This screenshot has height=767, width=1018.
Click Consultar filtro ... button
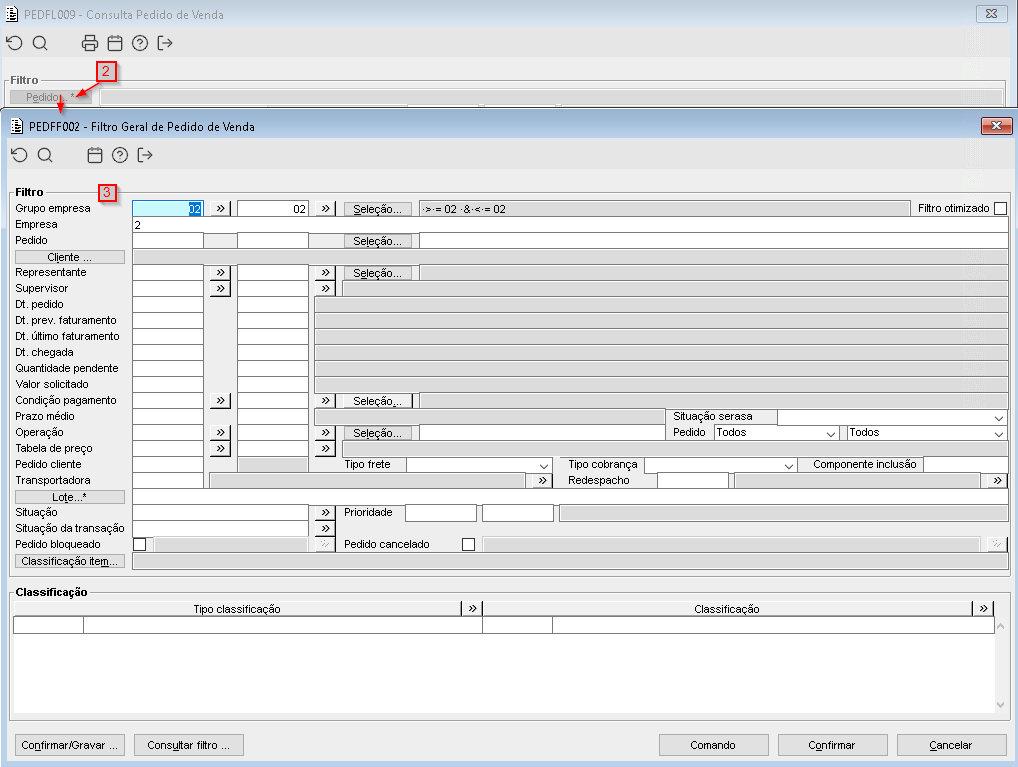[189, 745]
